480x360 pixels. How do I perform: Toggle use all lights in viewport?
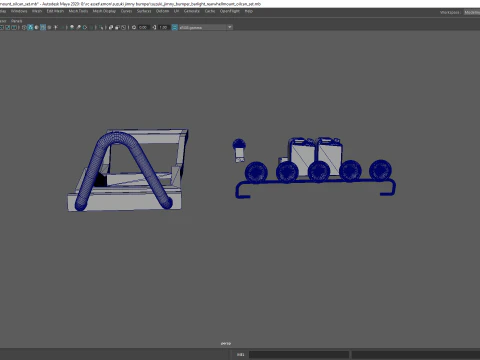pyautogui.click(x=56, y=27)
